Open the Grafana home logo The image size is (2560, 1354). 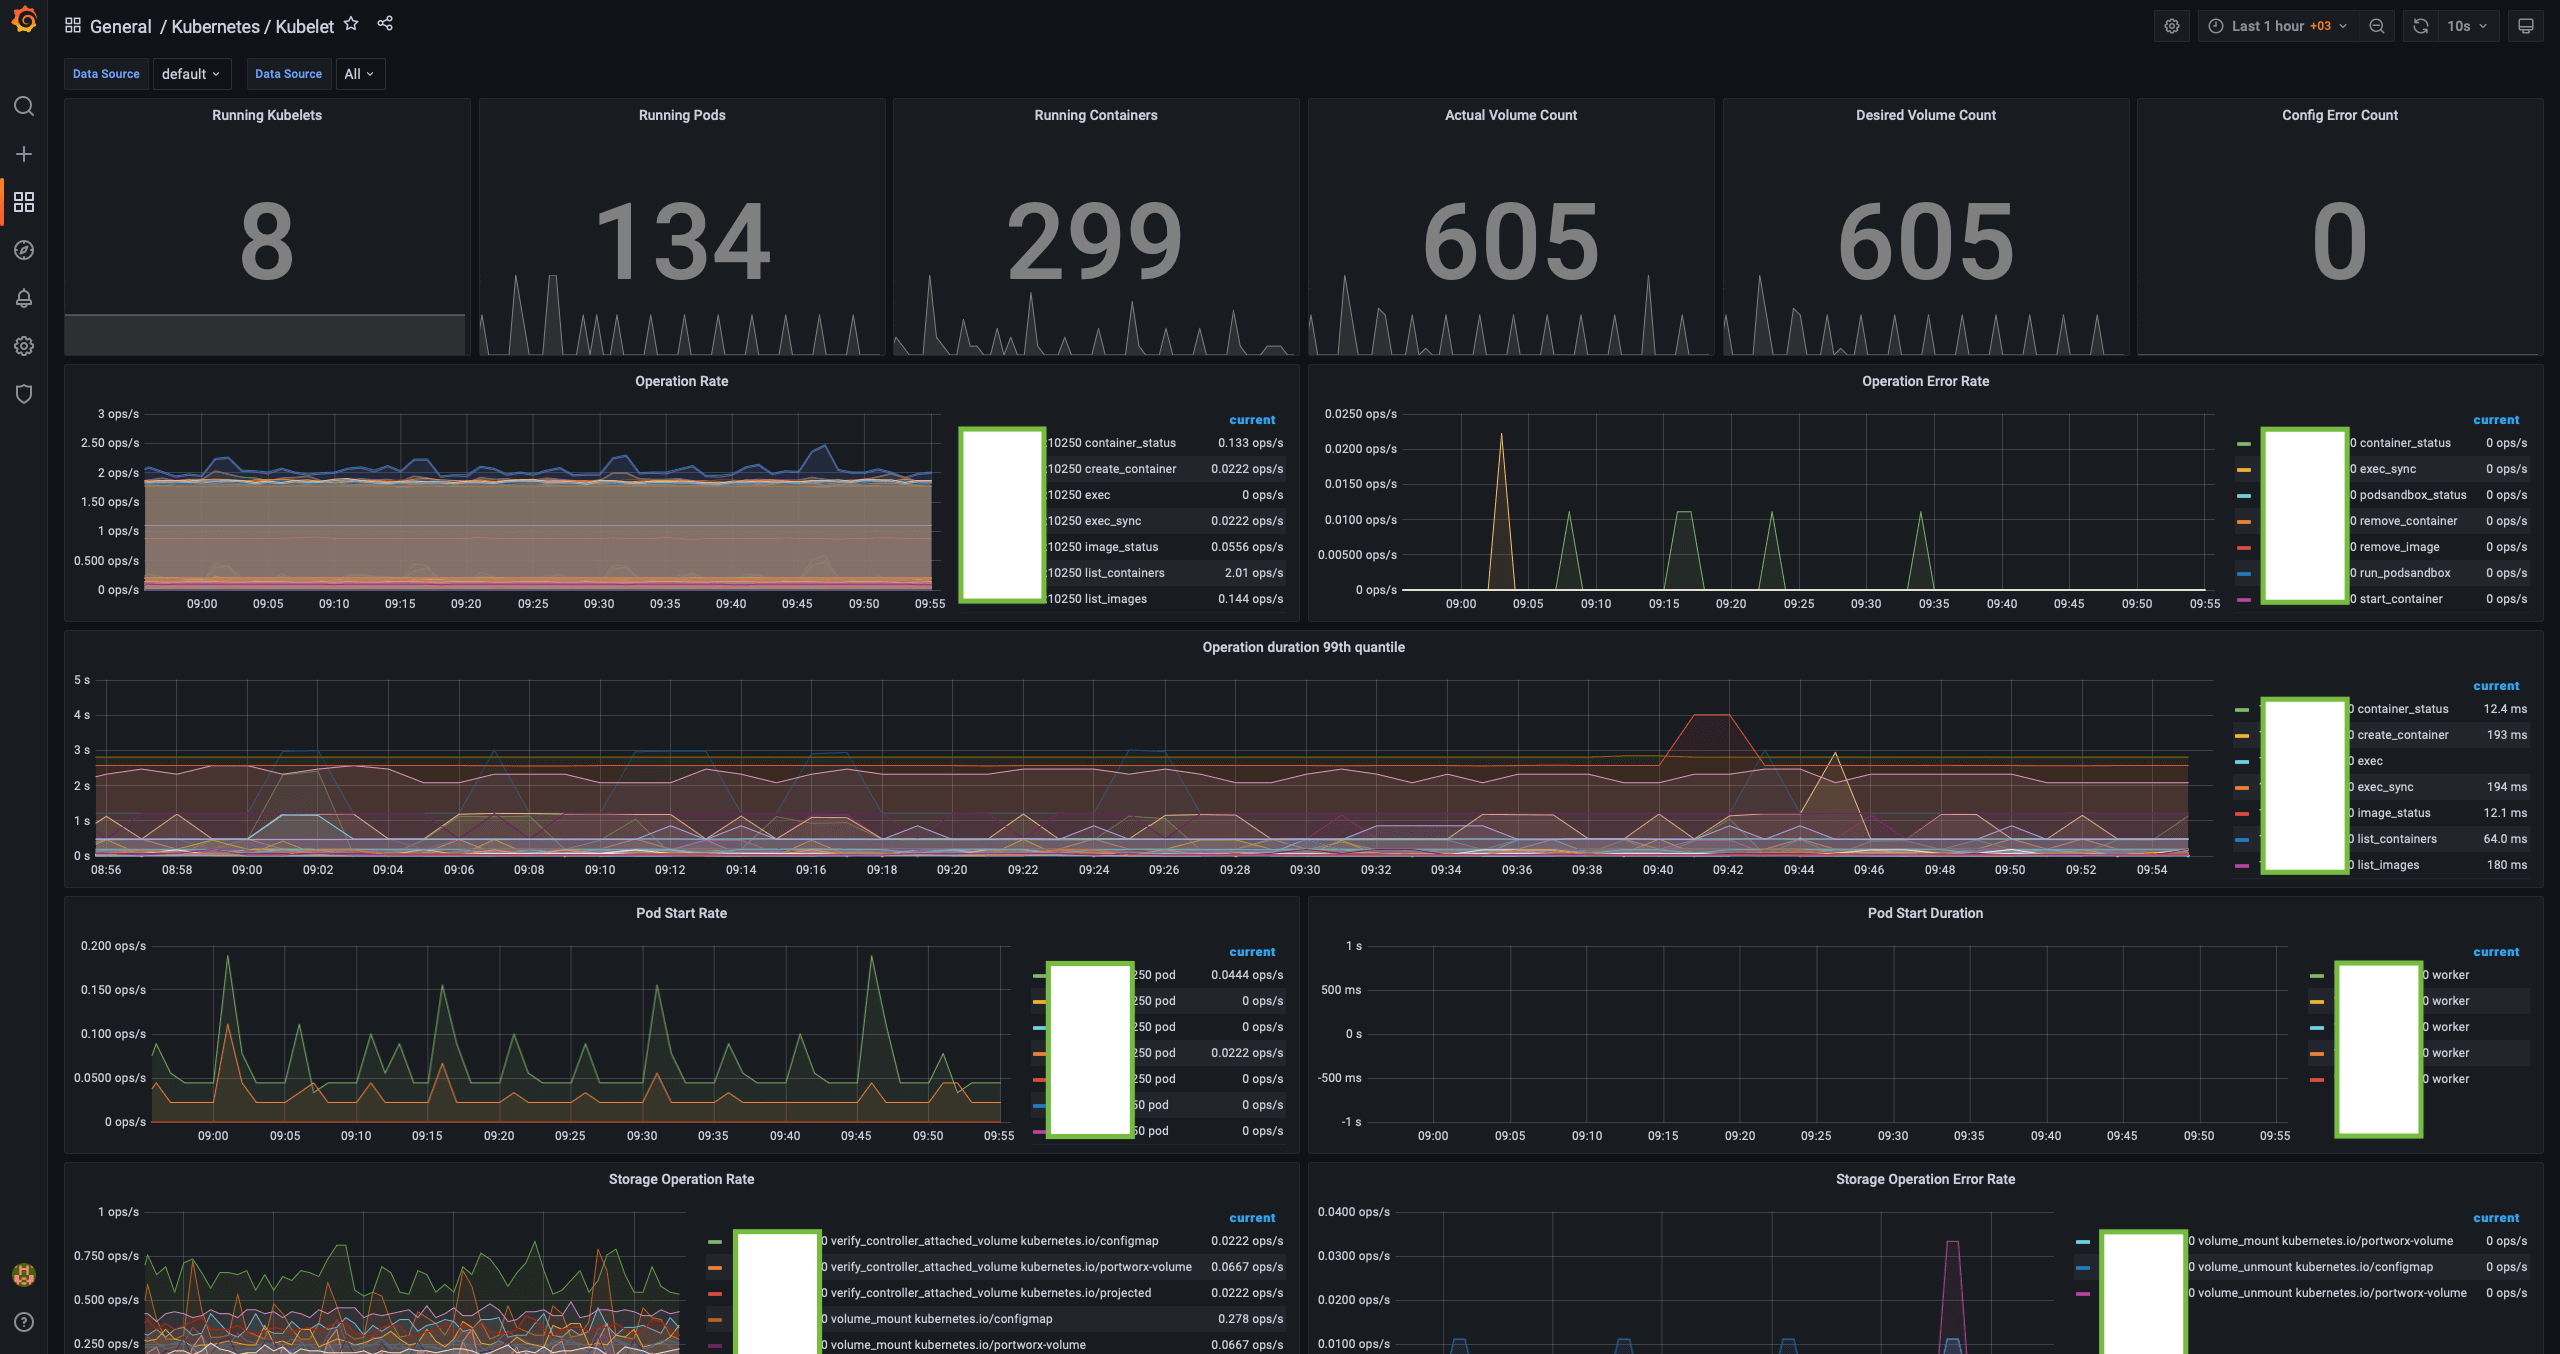(24, 20)
